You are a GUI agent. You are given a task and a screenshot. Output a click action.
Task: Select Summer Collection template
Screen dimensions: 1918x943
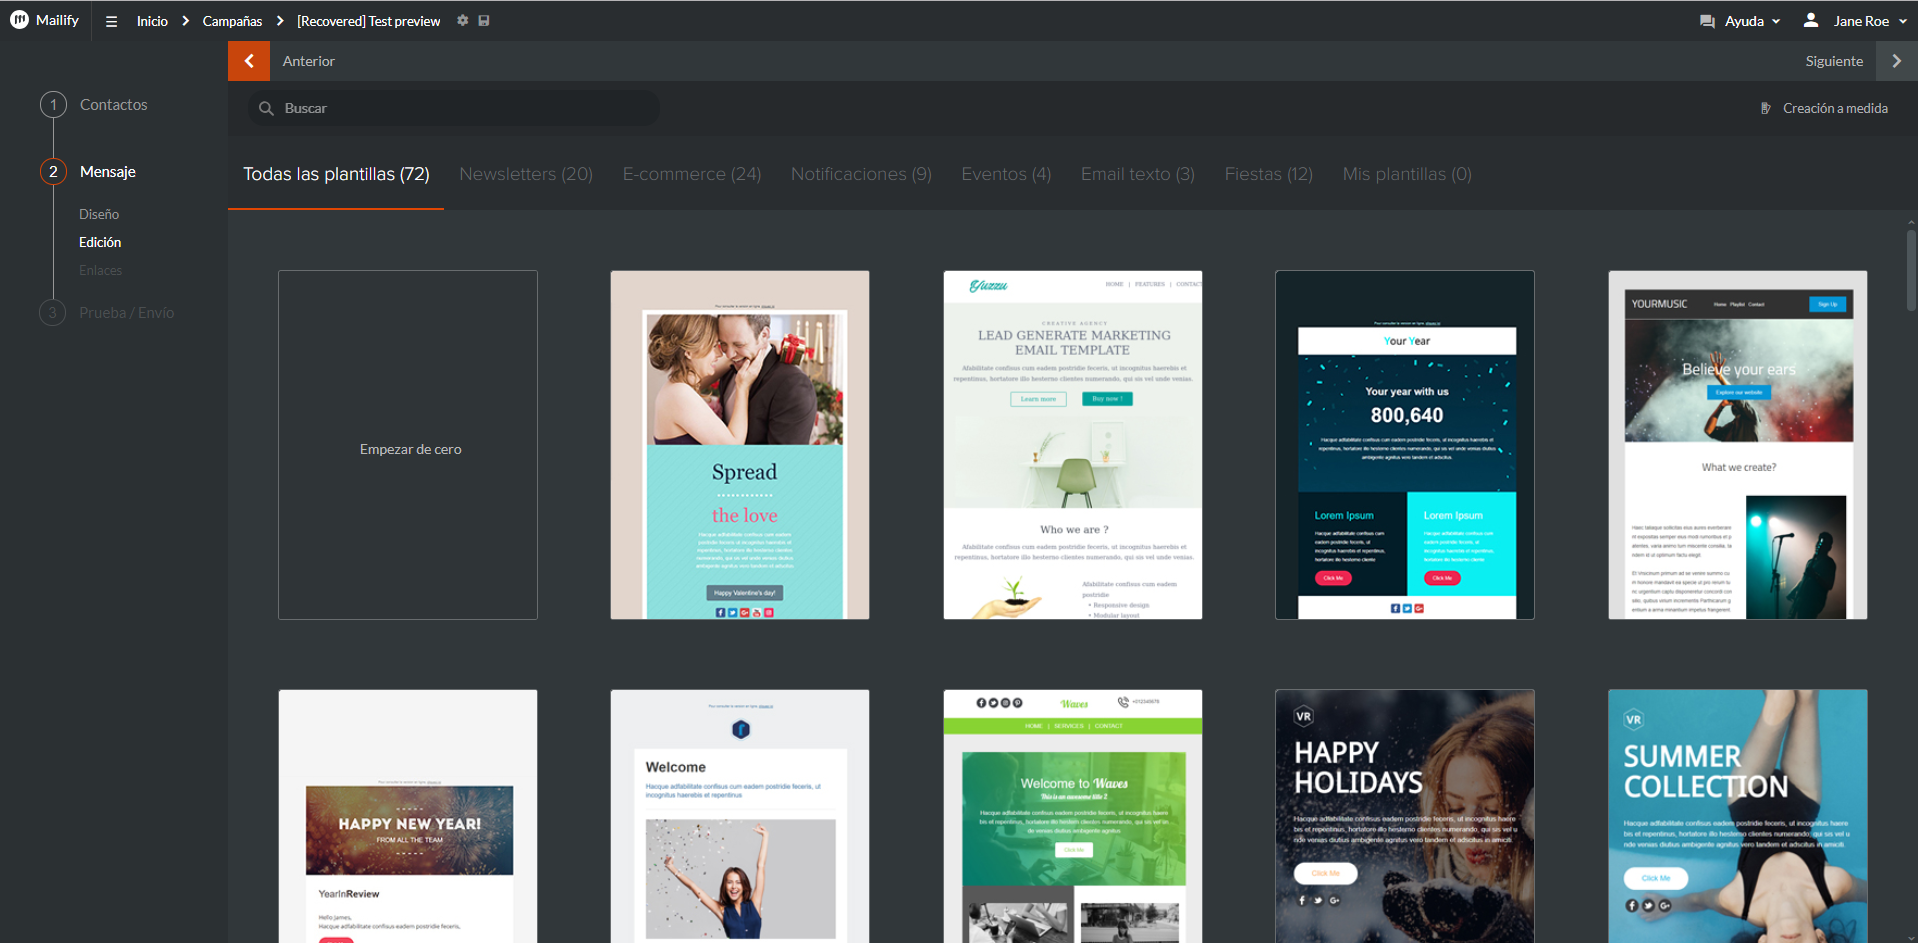(x=1738, y=816)
